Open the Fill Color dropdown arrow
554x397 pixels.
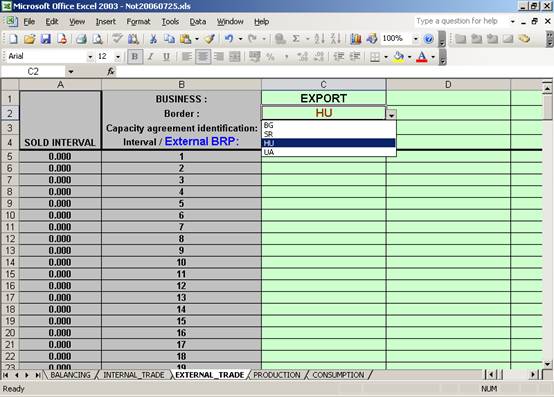(x=409, y=57)
